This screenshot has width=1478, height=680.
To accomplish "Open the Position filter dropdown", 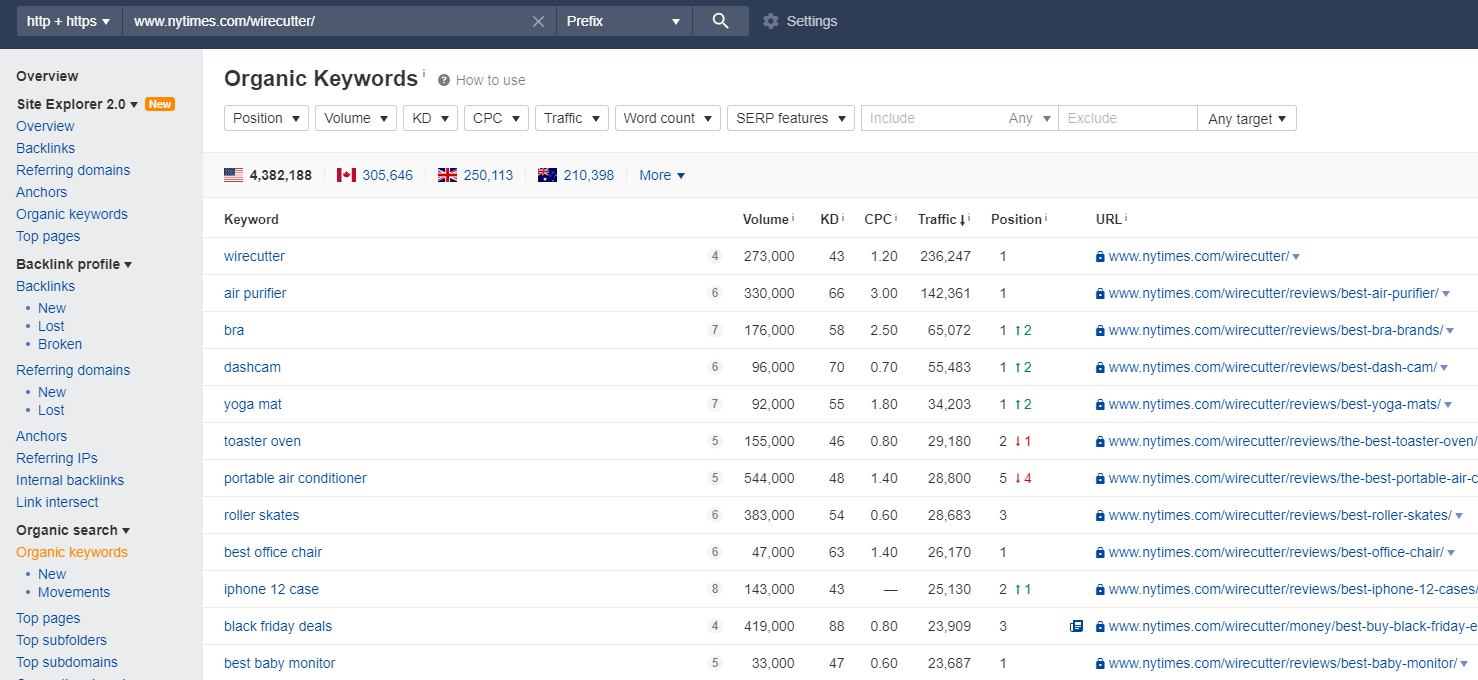I will pyautogui.click(x=266, y=118).
